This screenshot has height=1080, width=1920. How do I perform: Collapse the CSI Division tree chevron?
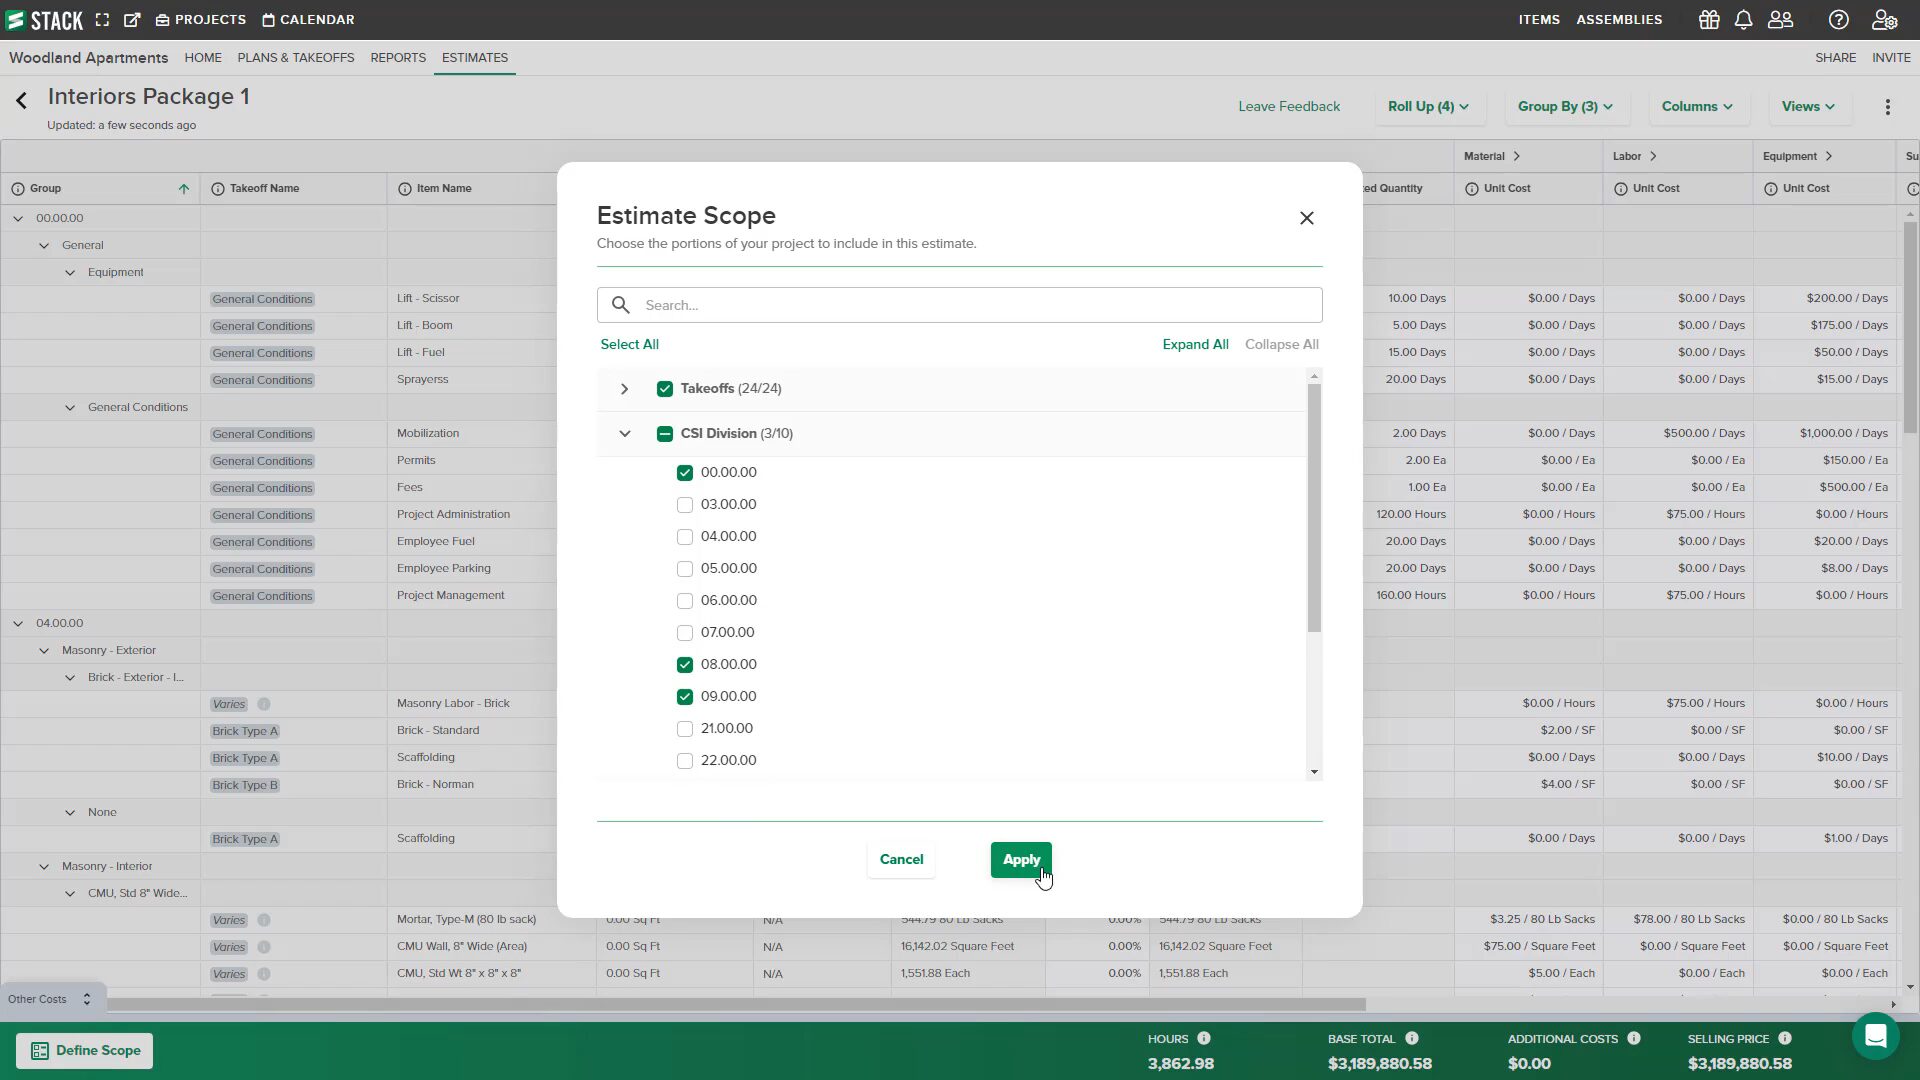tap(625, 433)
